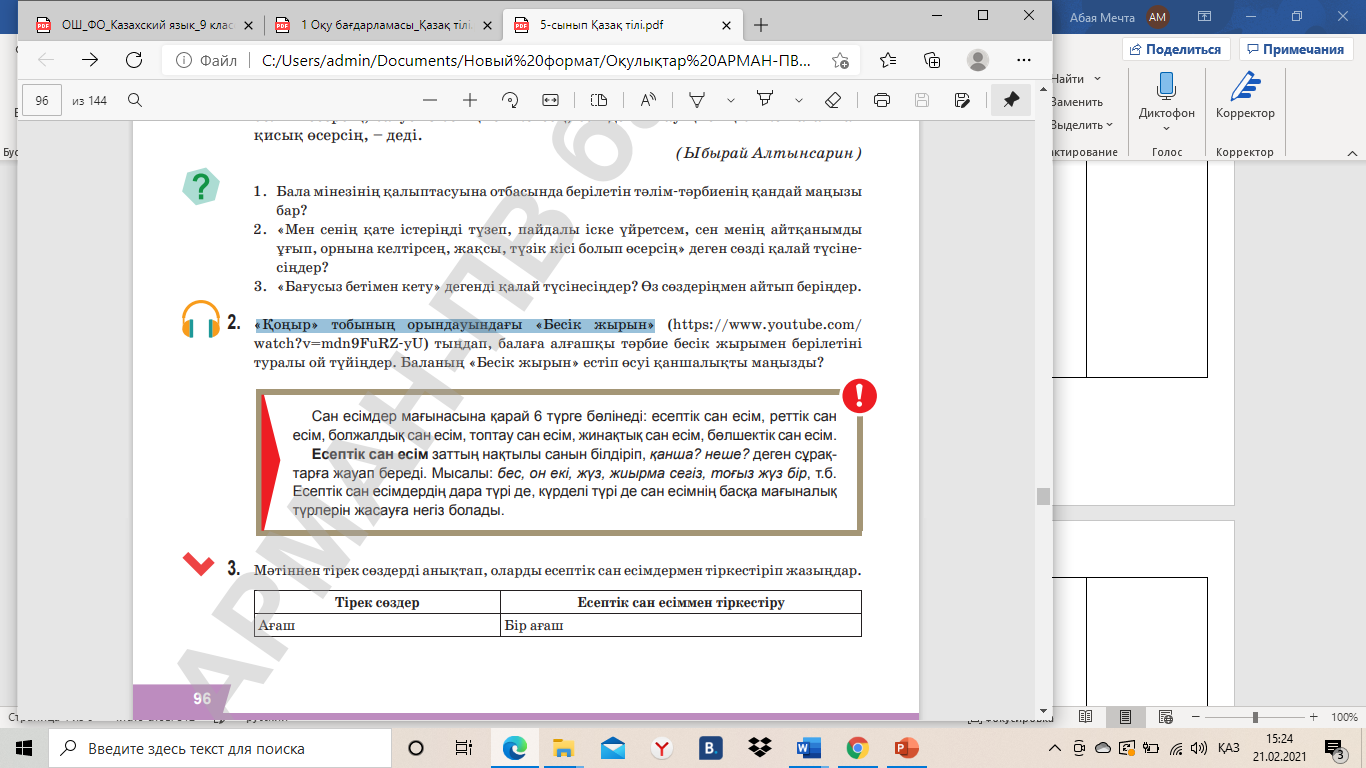Click Заменить in Word ribbon
The width and height of the screenshot is (1366, 768).
coord(1077,101)
